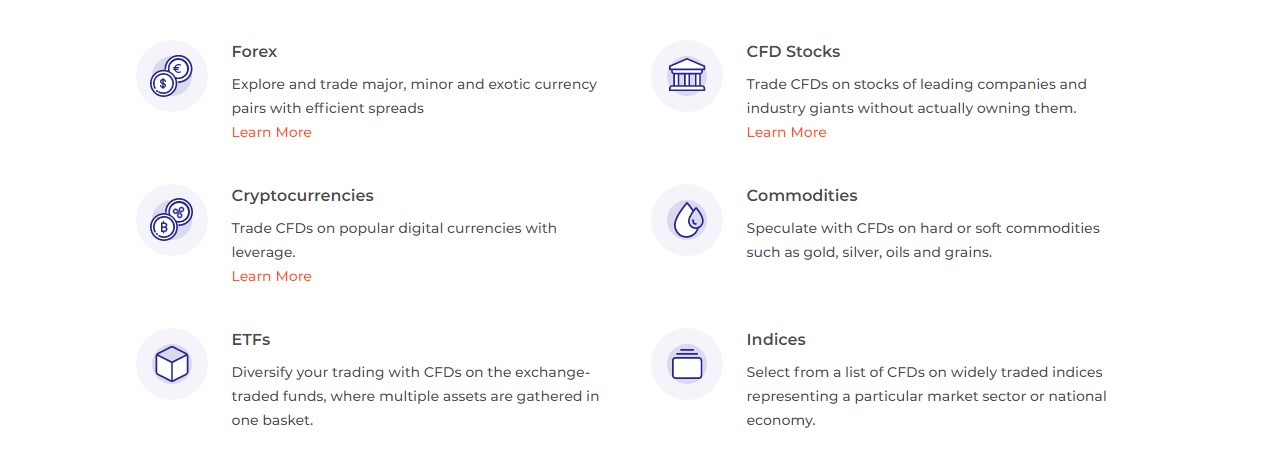The image size is (1270, 475).
Task: Select the Forex heading
Action: point(254,51)
